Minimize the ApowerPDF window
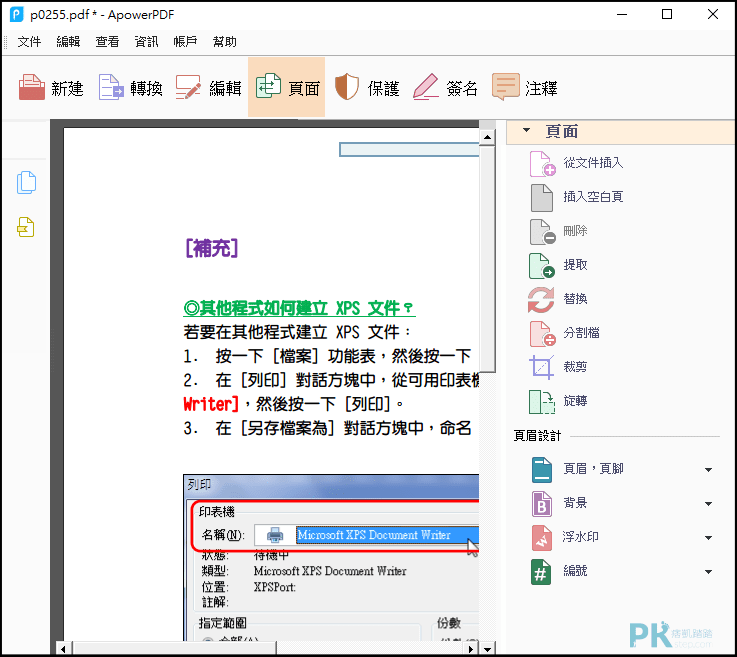Viewport: 737px width, 657px height. (x=622, y=15)
